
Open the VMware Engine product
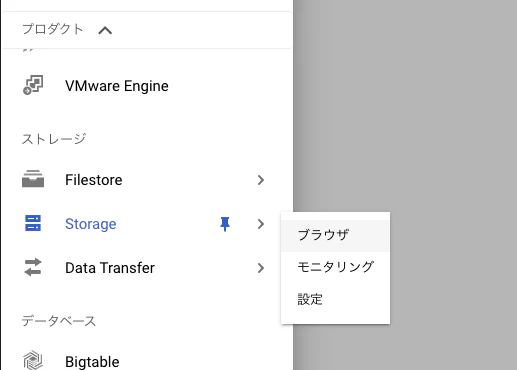click(x=117, y=86)
